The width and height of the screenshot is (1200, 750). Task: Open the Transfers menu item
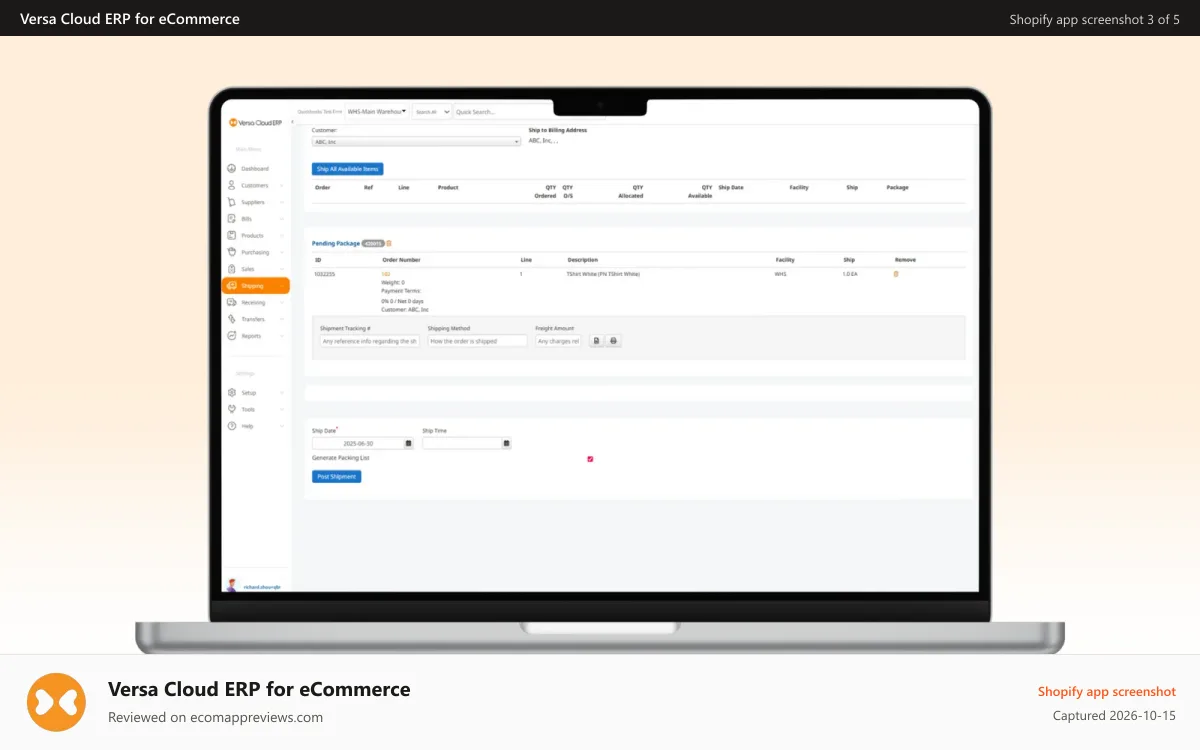pos(255,319)
